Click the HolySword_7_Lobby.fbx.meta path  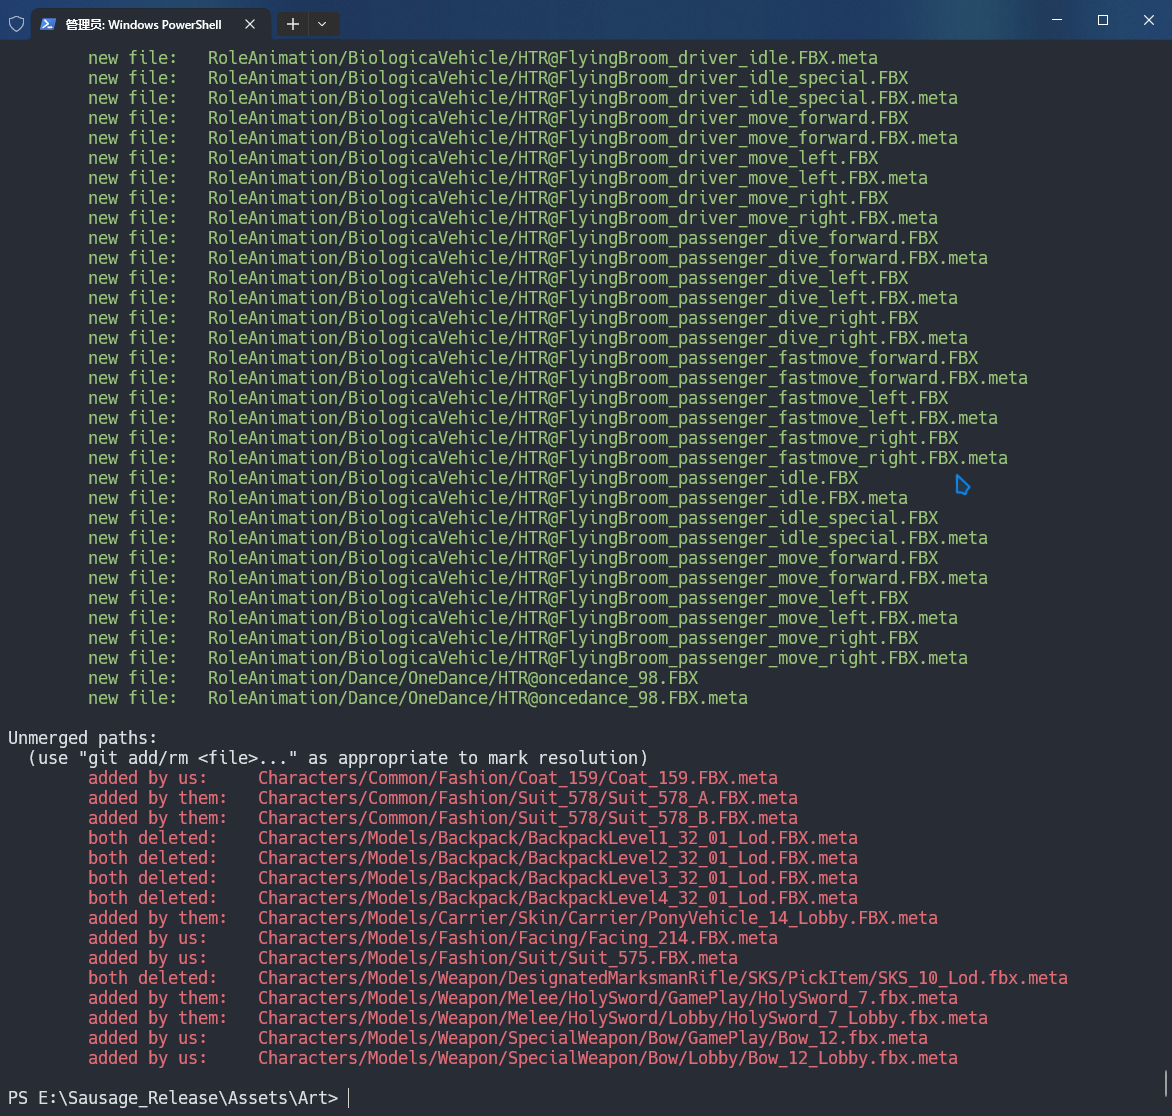(622, 1018)
